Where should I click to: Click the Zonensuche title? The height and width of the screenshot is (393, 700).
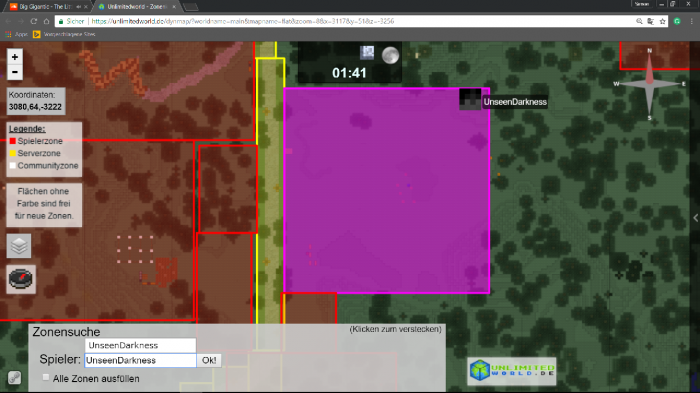(66, 332)
